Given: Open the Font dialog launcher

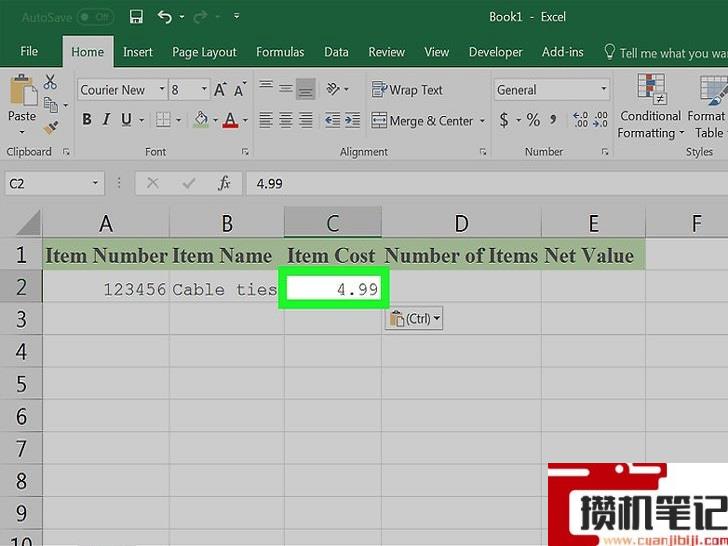Looking at the screenshot, I should 245,152.
